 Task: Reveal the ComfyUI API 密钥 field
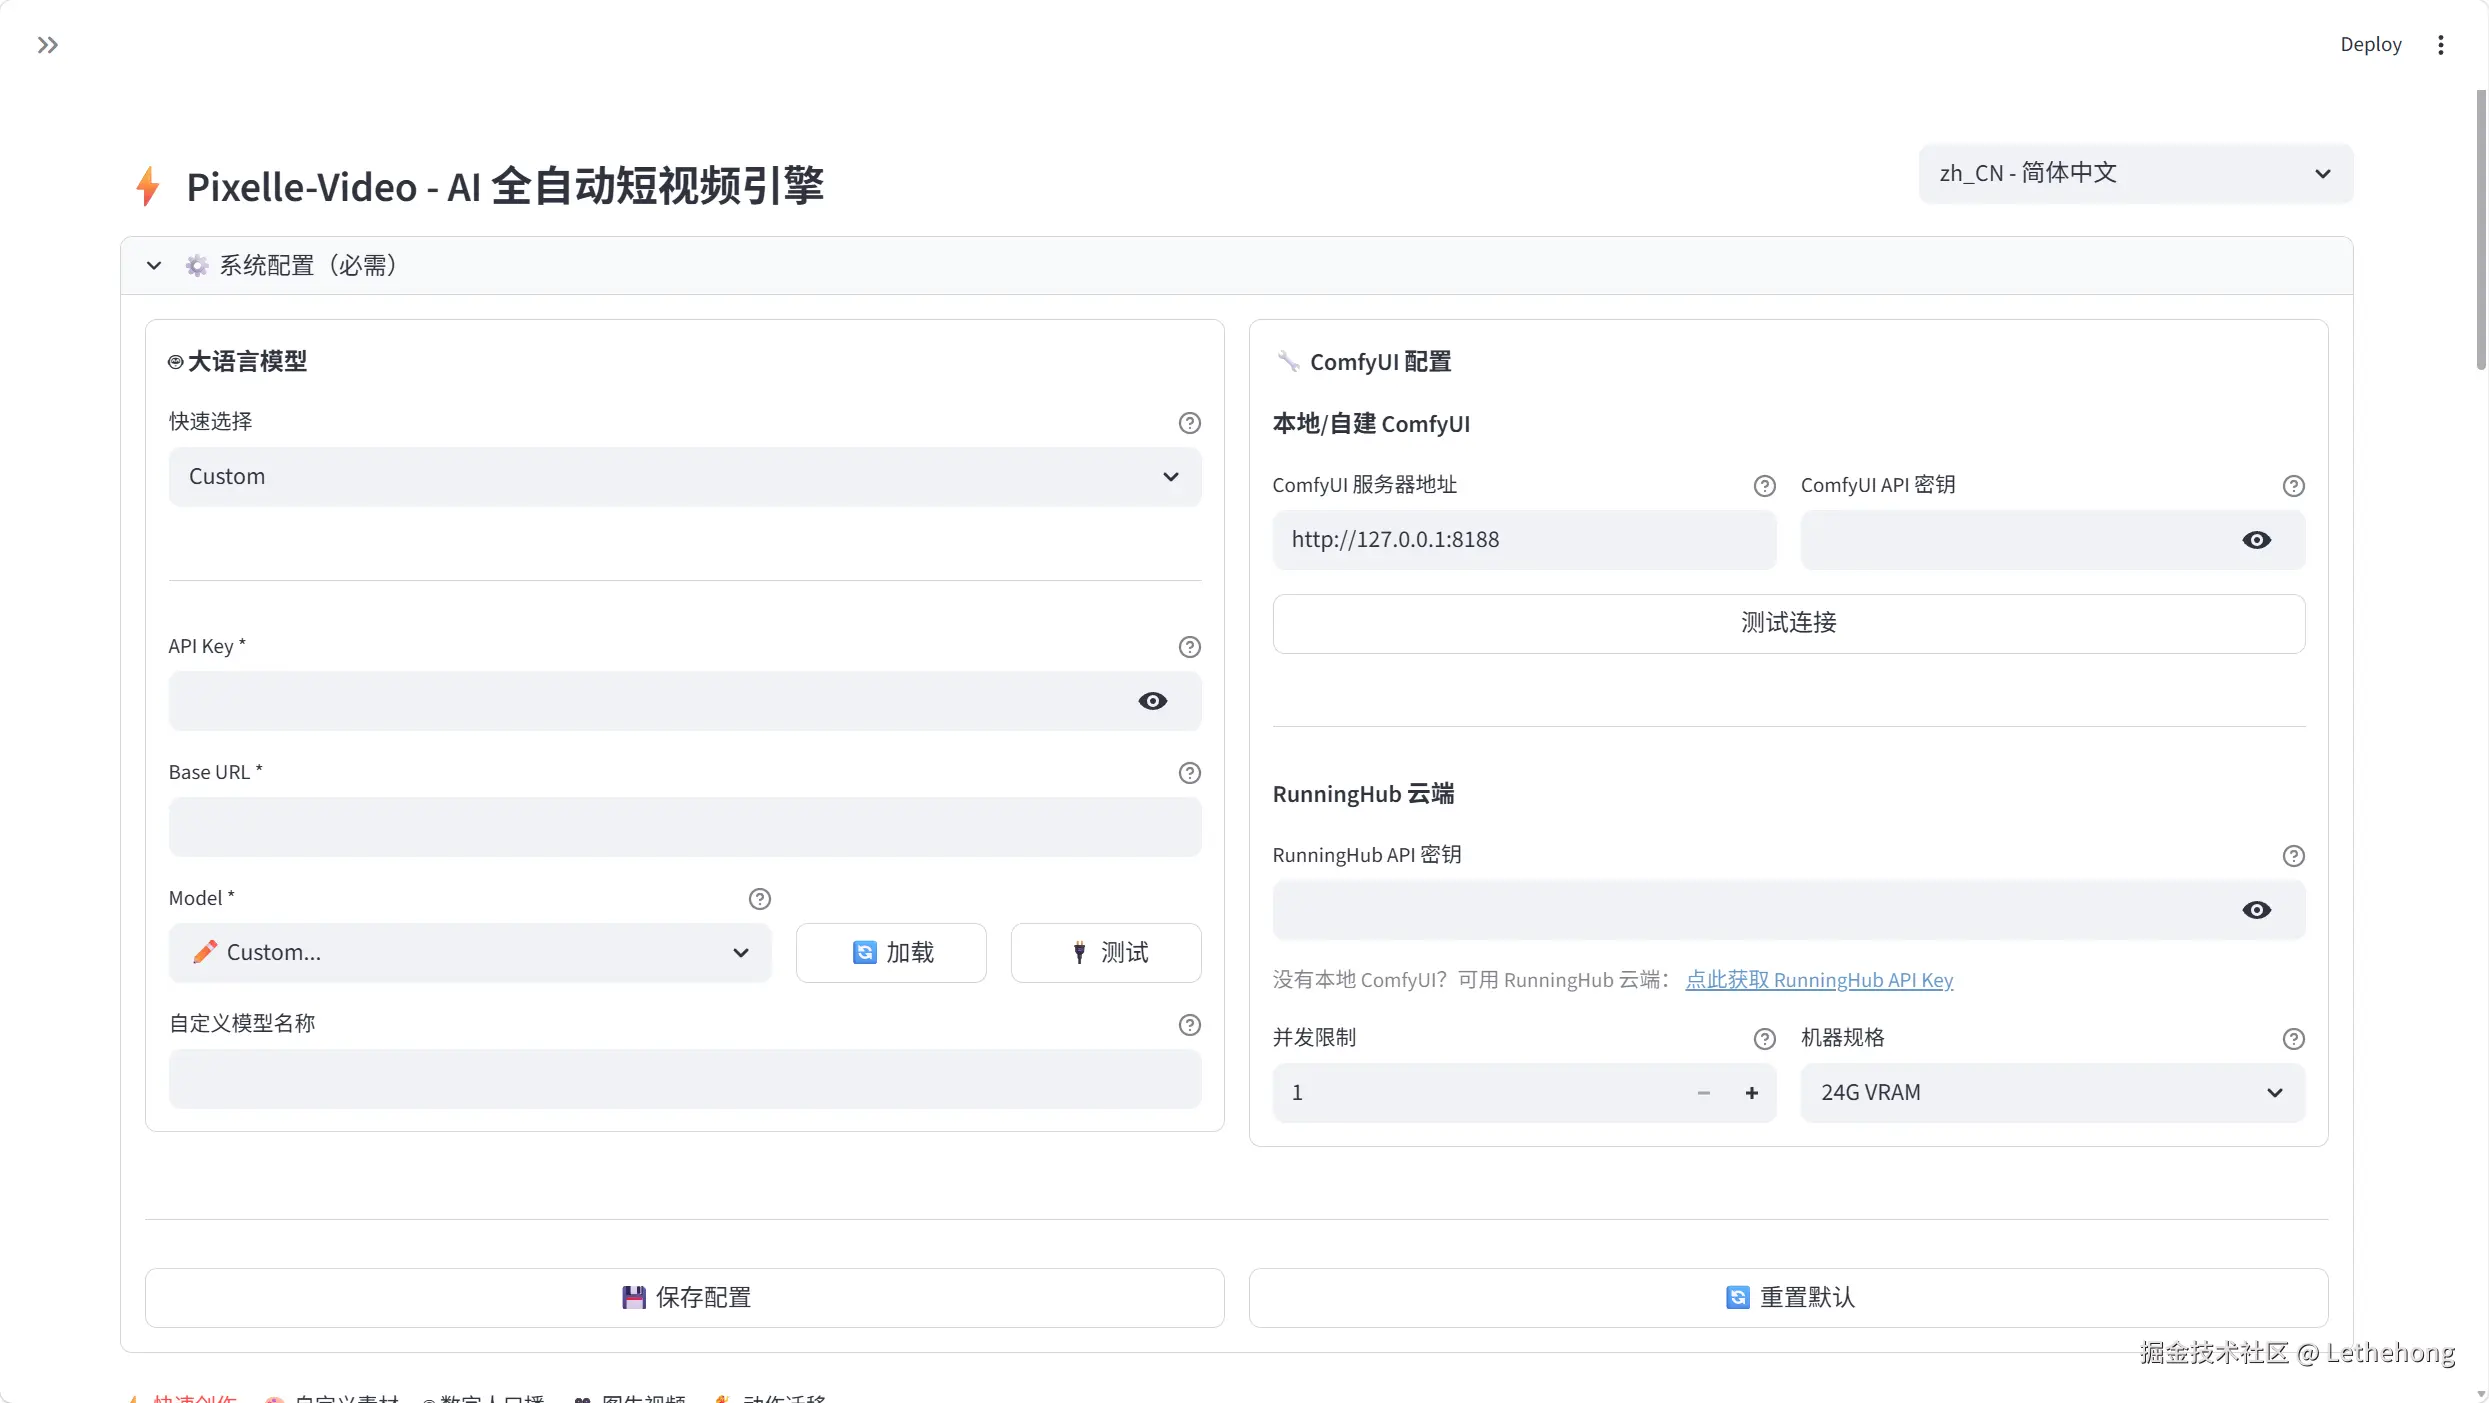[x=2256, y=540]
